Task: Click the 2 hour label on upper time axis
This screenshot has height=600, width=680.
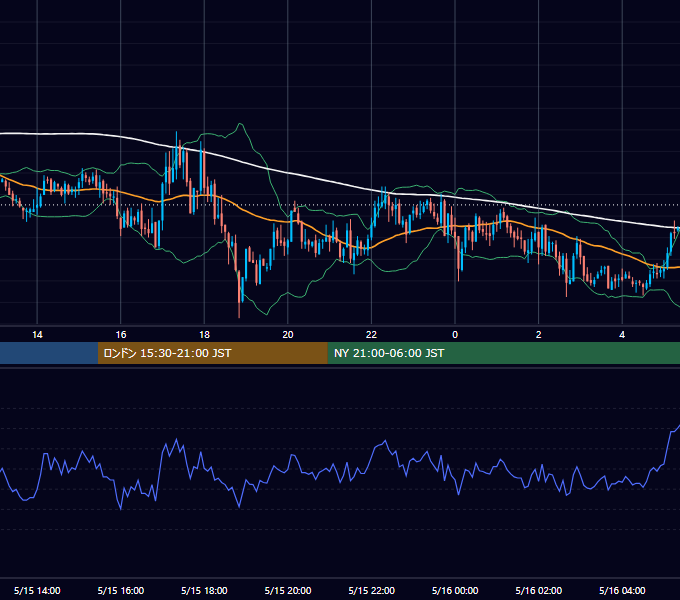Action: [x=539, y=335]
